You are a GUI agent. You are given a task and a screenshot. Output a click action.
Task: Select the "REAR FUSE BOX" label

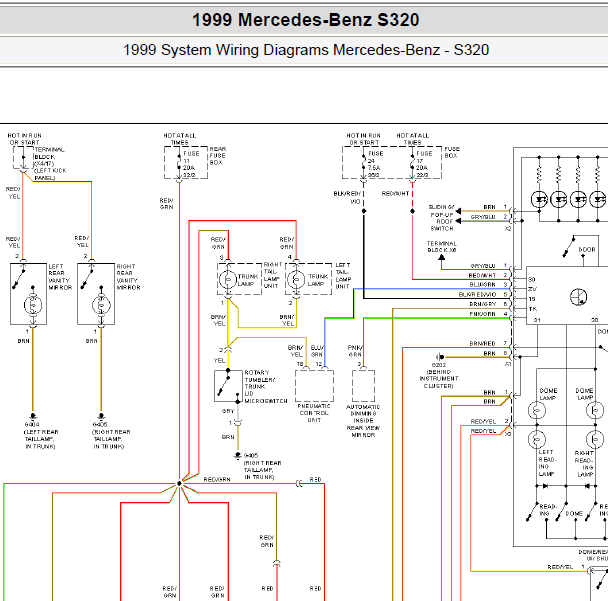coord(218,155)
